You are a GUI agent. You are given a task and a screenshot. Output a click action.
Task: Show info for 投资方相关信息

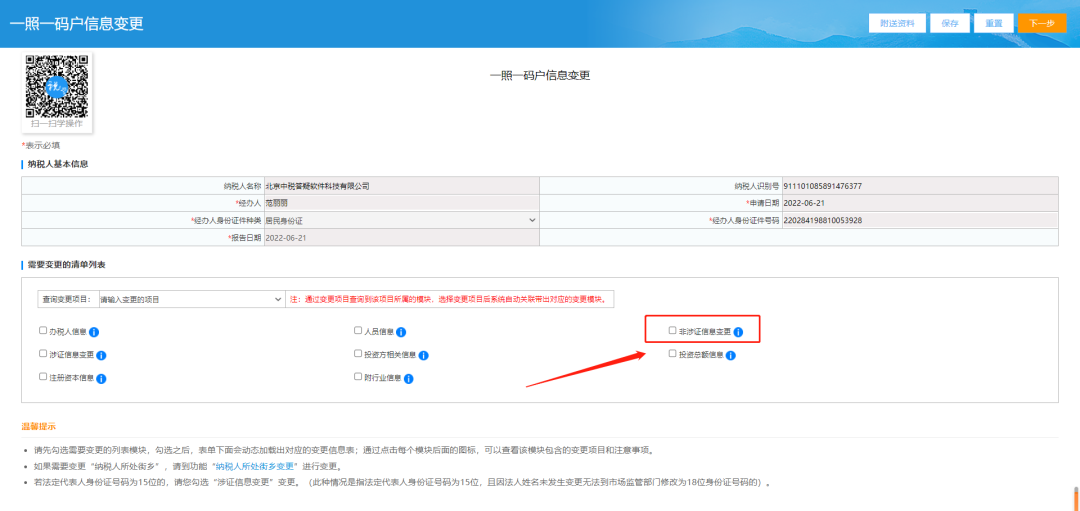click(x=424, y=355)
